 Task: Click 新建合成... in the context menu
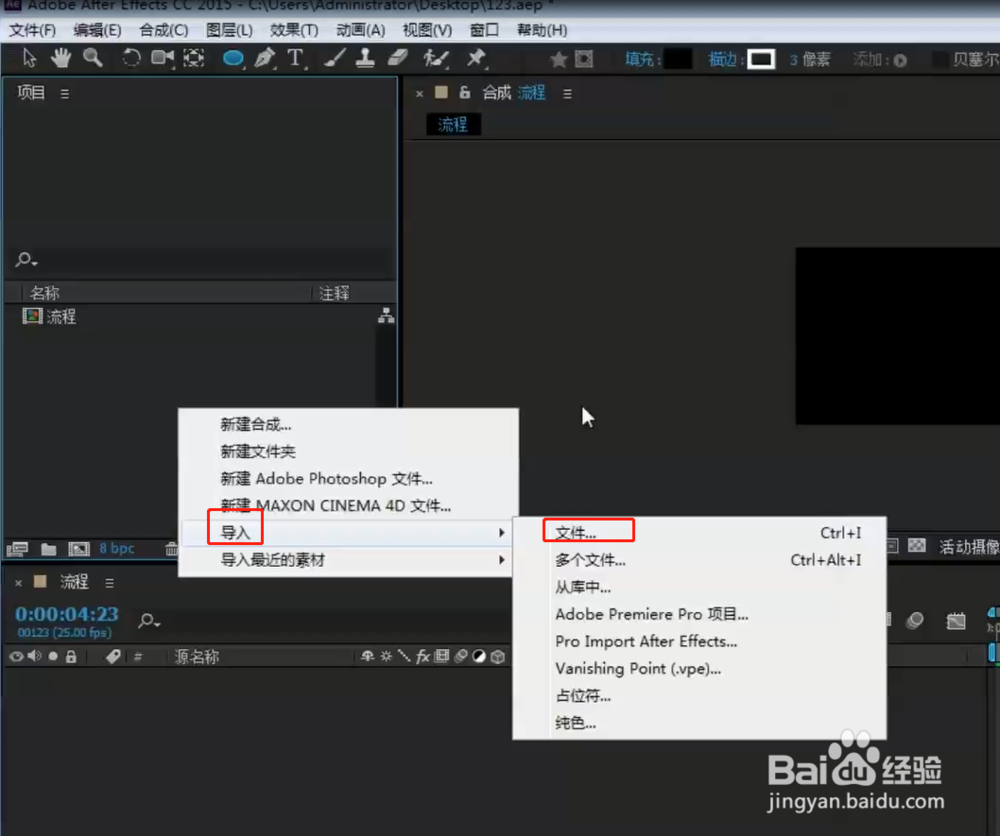[253, 425]
